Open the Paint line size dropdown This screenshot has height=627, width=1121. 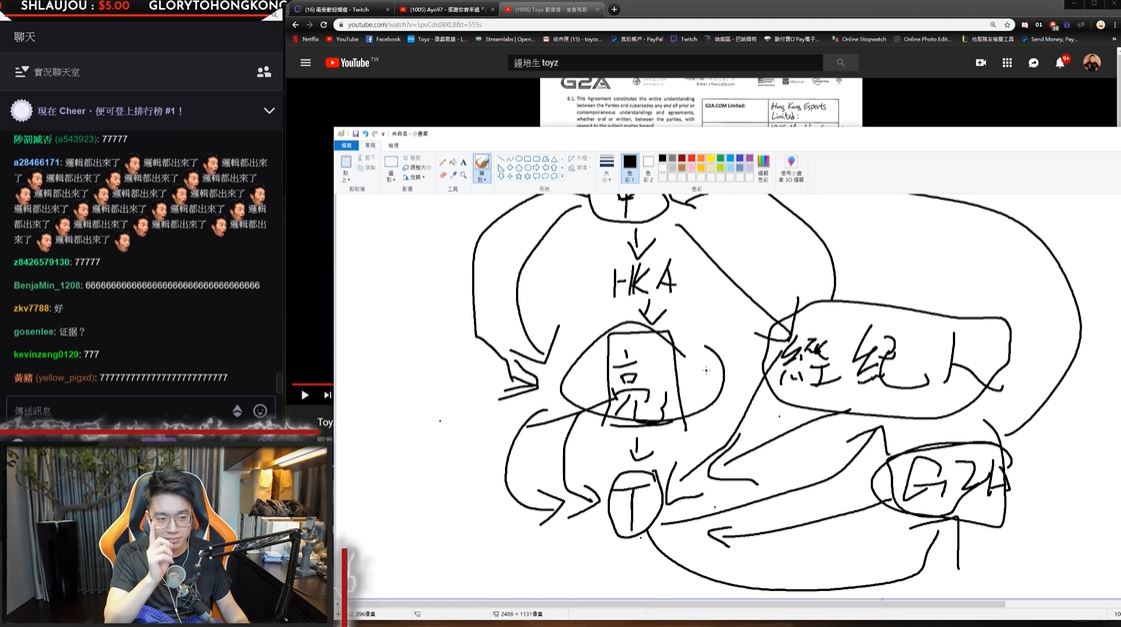(606, 166)
